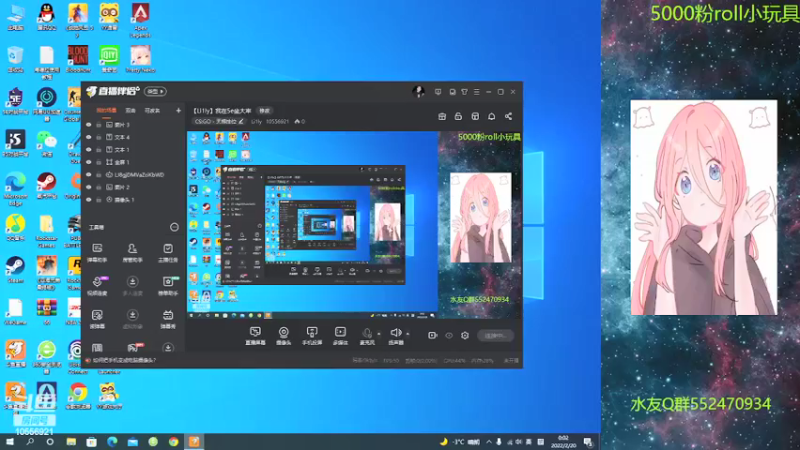Hide the 文本 4 layer with its eye icon
Screen dimensions: 800x450
pos(89,137)
